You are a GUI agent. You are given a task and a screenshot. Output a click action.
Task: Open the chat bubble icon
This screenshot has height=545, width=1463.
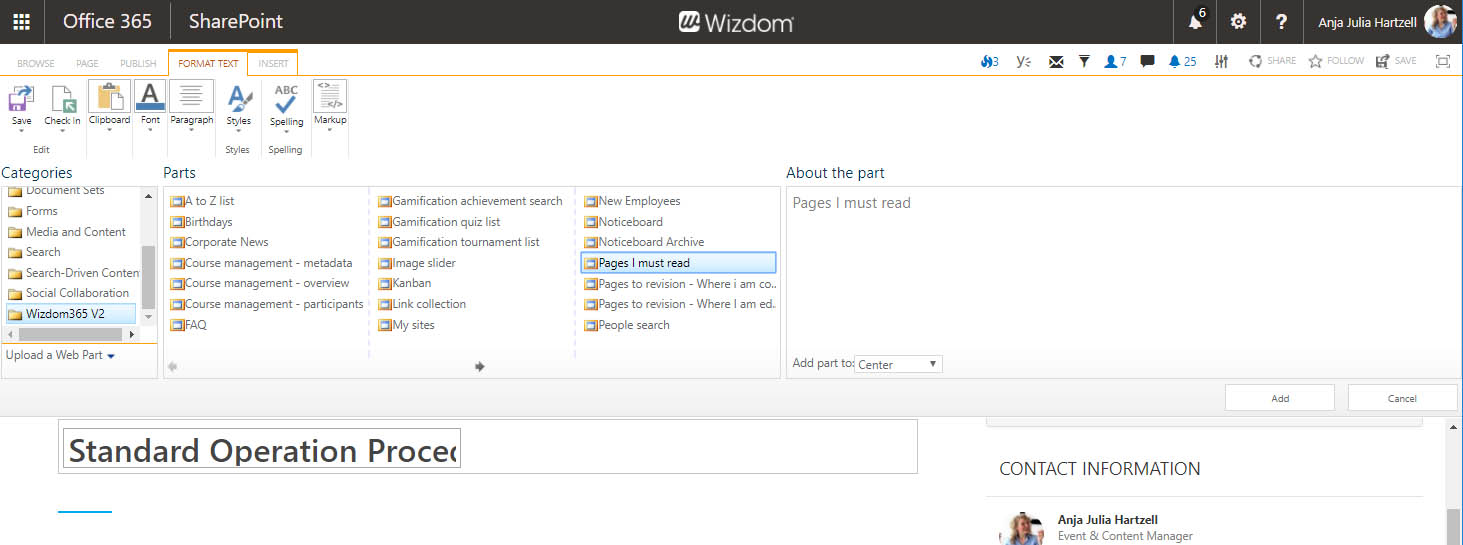click(1148, 61)
